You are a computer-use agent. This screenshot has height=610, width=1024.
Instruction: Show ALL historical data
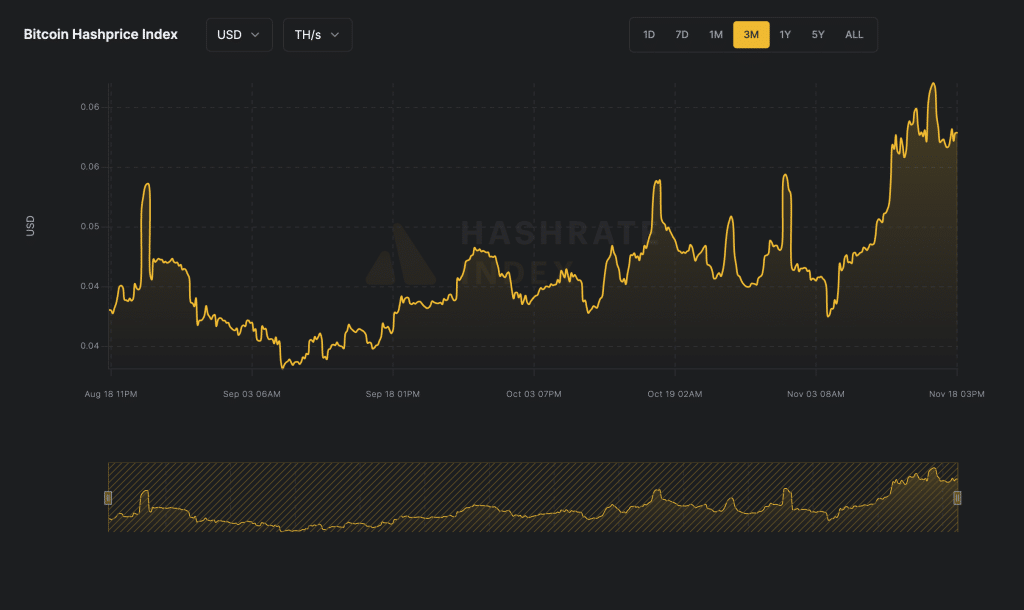854,35
